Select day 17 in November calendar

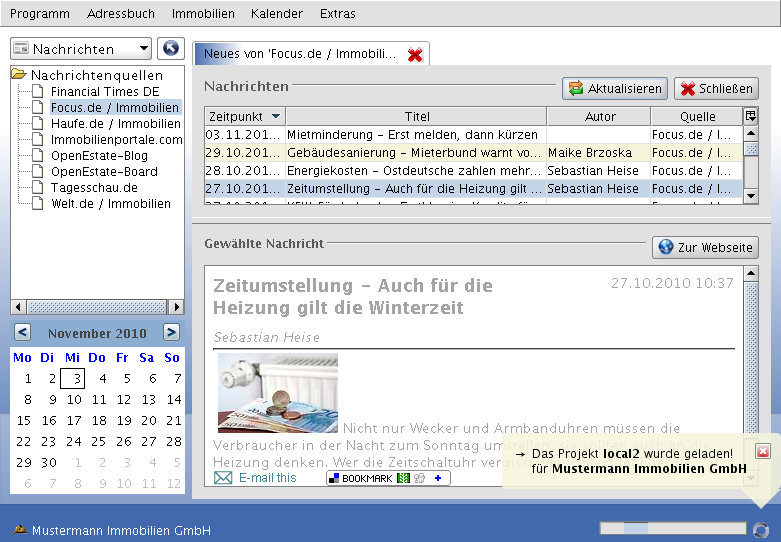pos(73,421)
